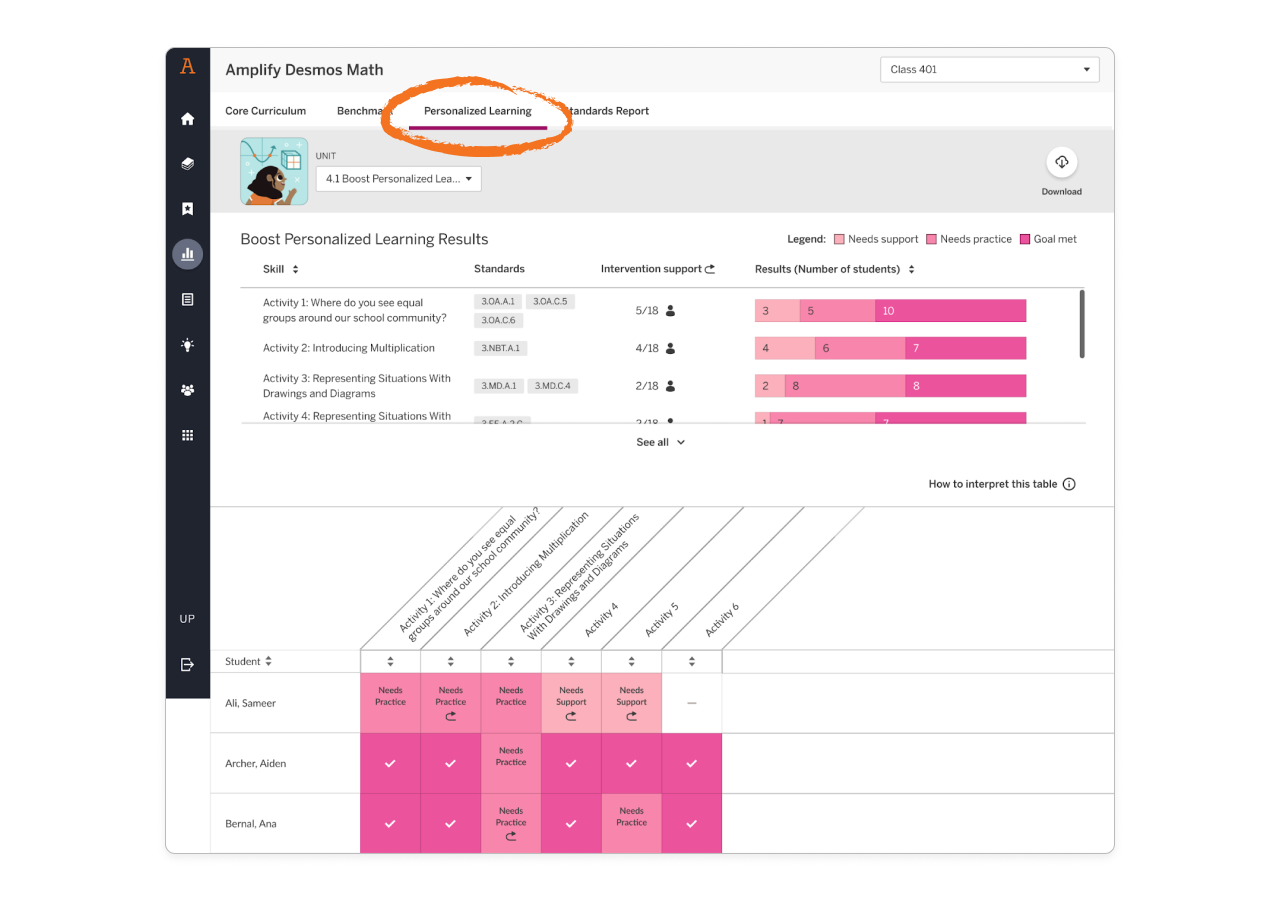Click the sign-out icon at sidebar bottom
The width and height of the screenshot is (1280, 900).
point(187,664)
